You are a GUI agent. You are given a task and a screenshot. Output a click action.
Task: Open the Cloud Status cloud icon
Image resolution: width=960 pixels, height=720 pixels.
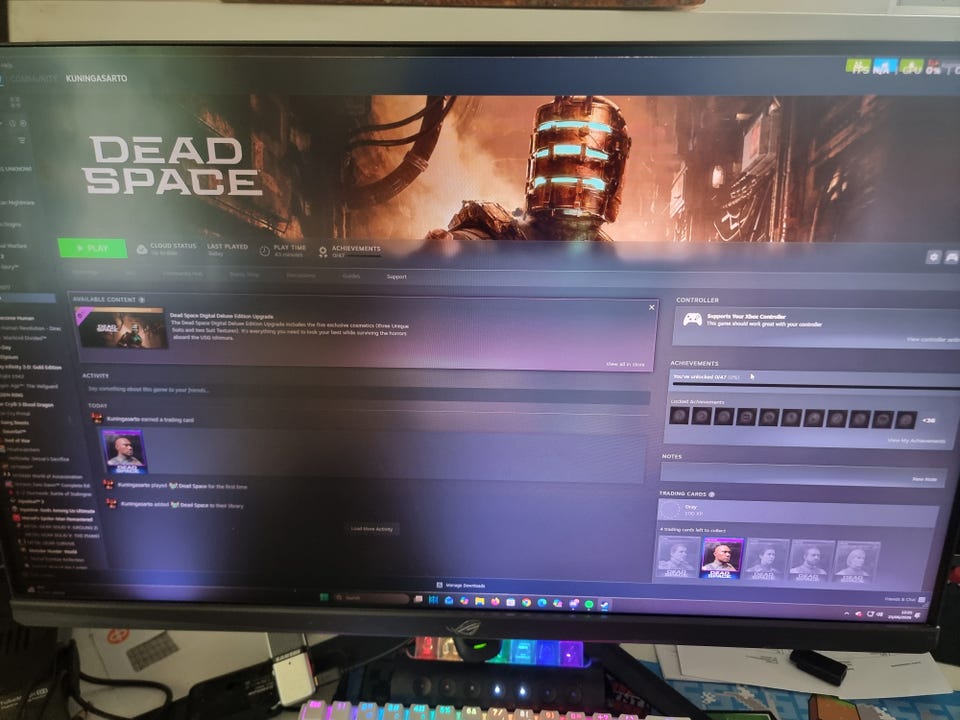click(141, 249)
